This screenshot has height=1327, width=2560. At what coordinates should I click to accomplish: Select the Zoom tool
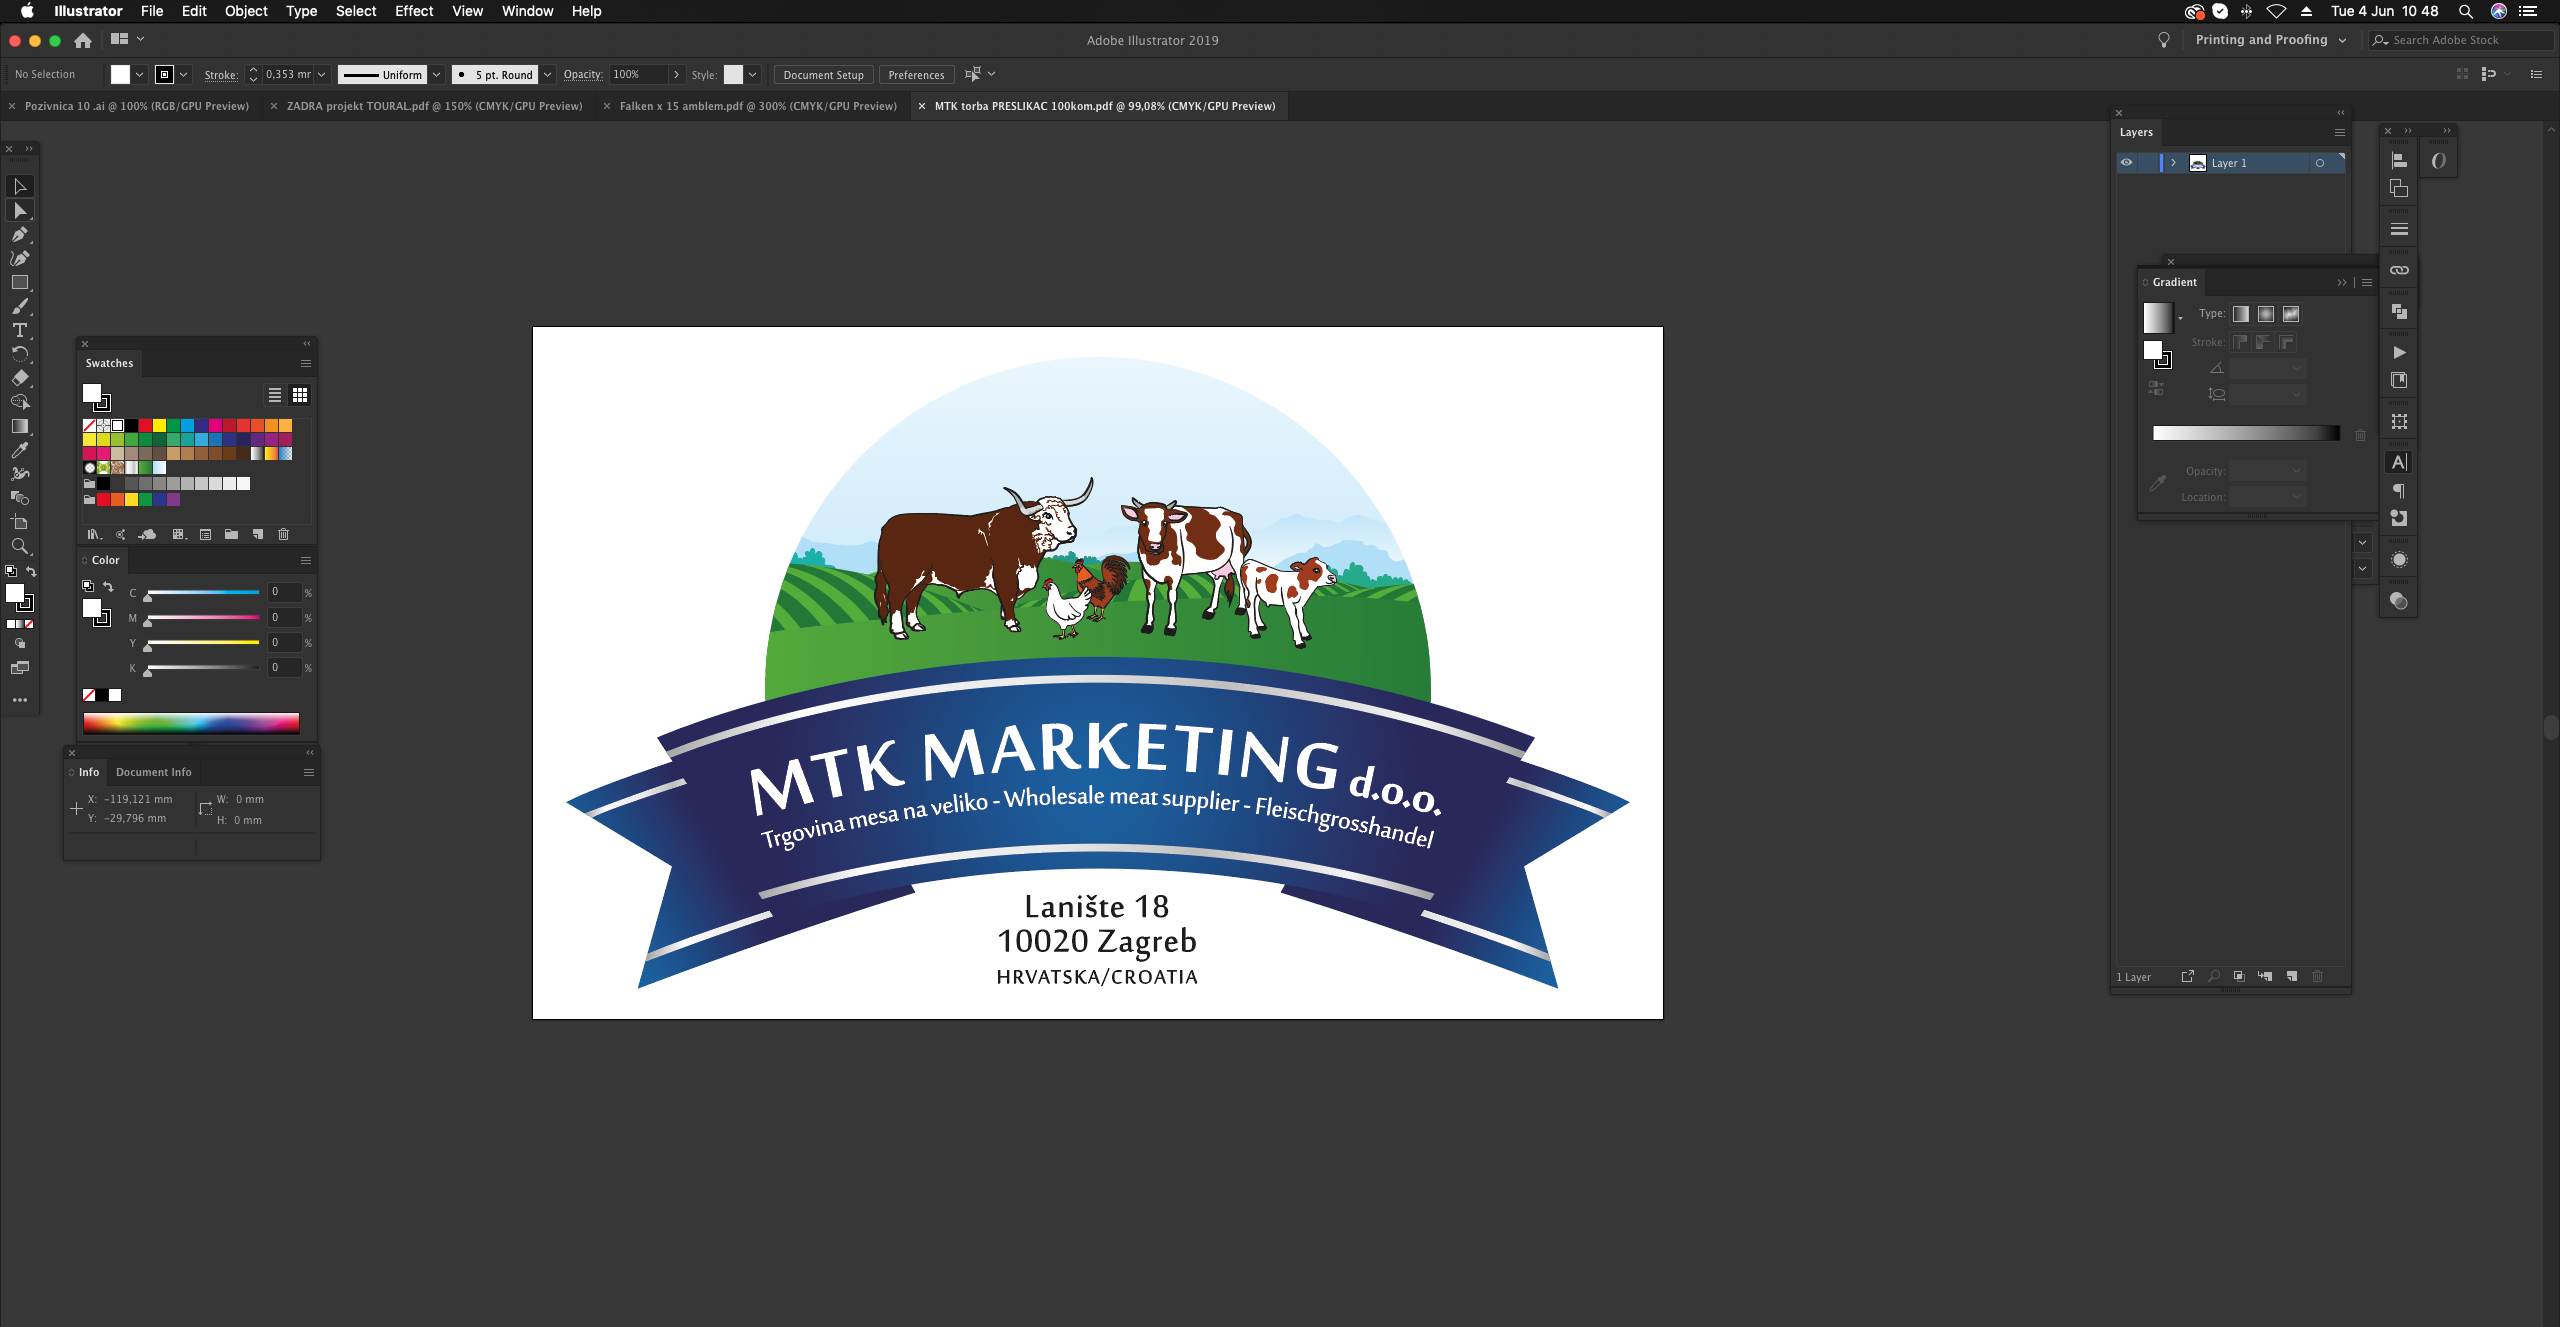pyautogui.click(x=20, y=546)
